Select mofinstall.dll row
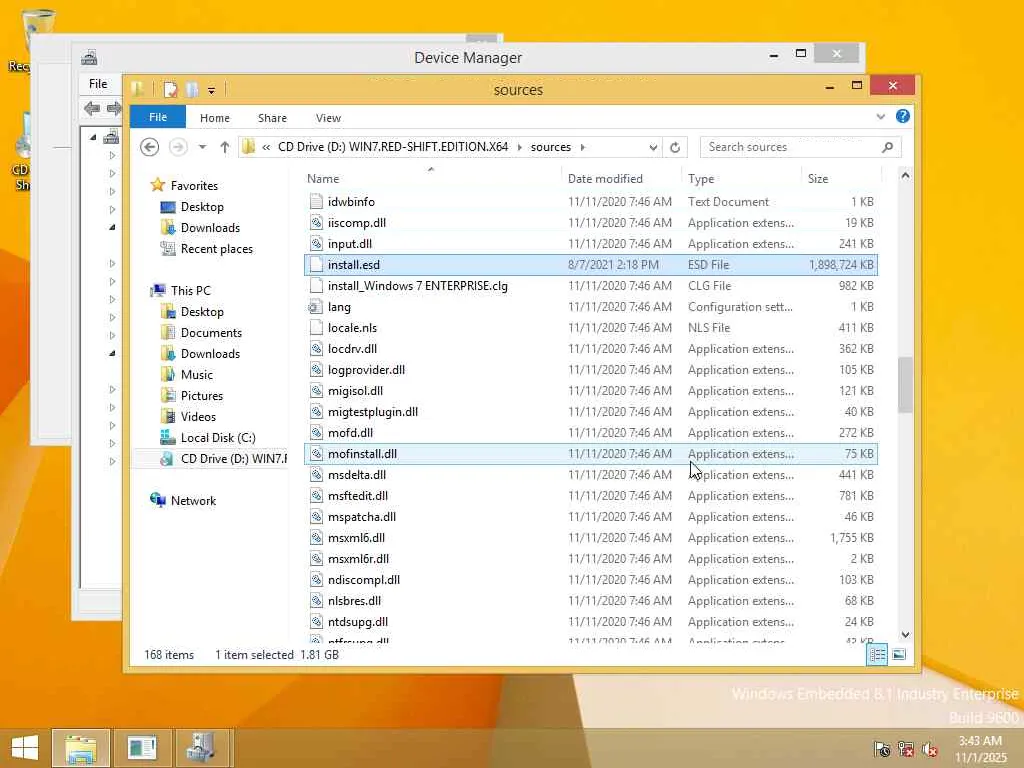The height and width of the screenshot is (768, 1024). pyautogui.click(x=591, y=453)
